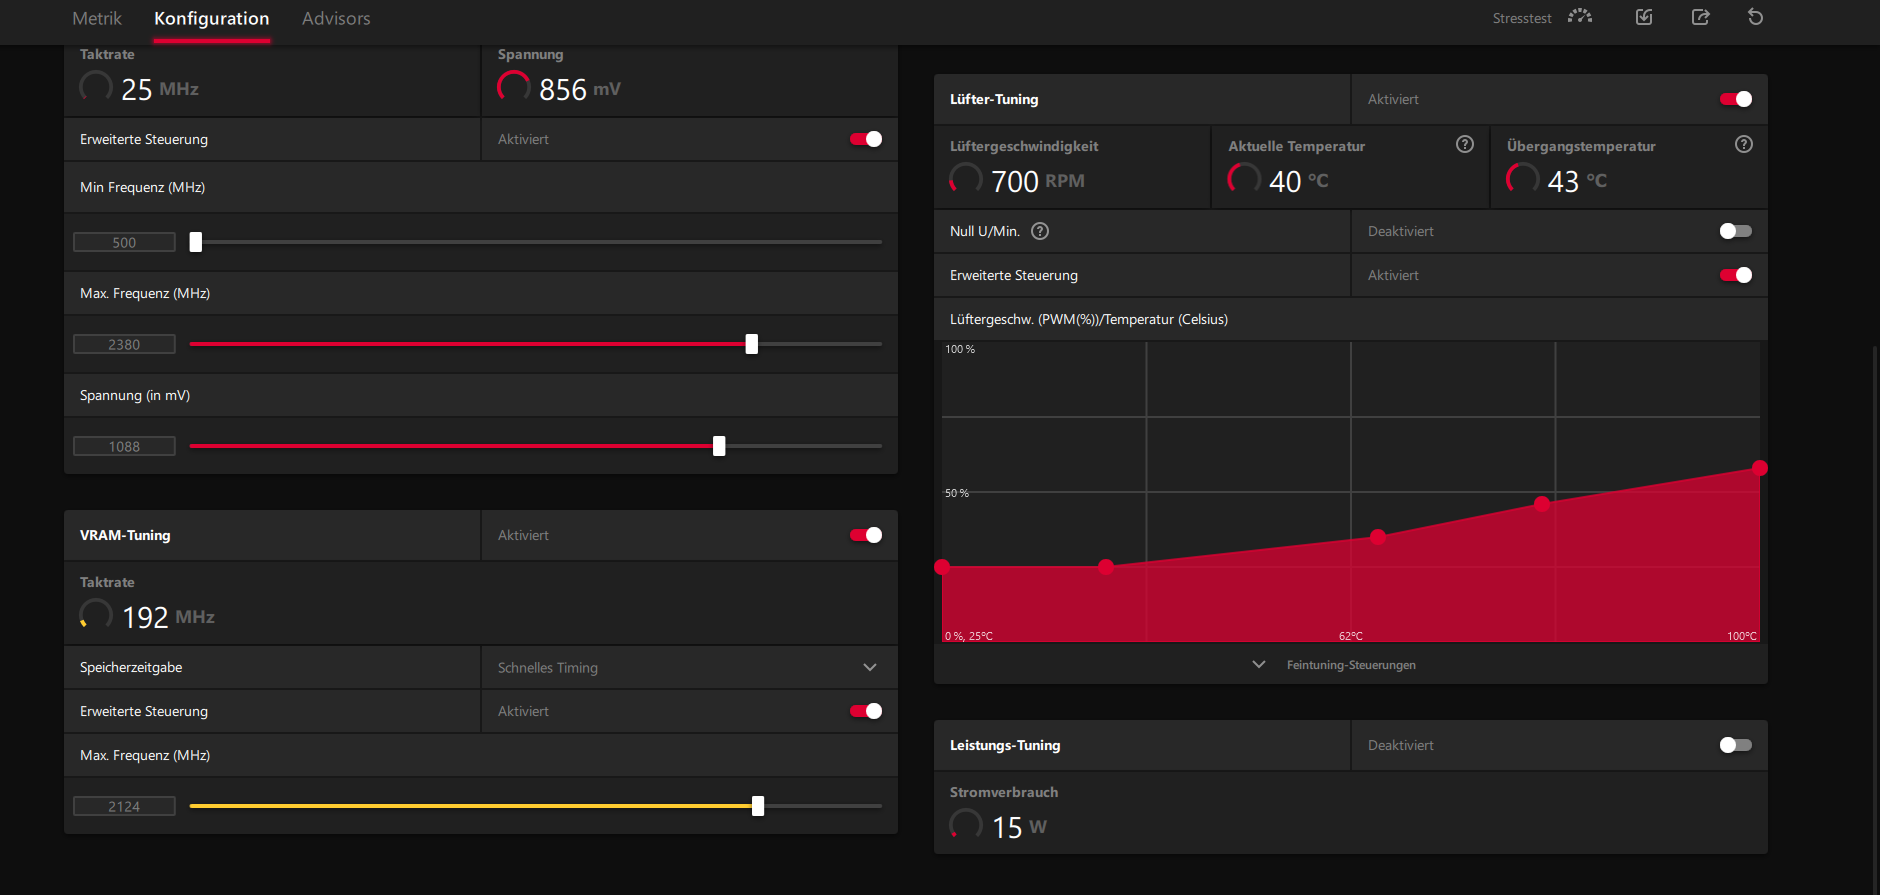The height and width of the screenshot is (895, 1880).
Task: Click the "Spannung (in mV)" label
Action: [x=135, y=395]
